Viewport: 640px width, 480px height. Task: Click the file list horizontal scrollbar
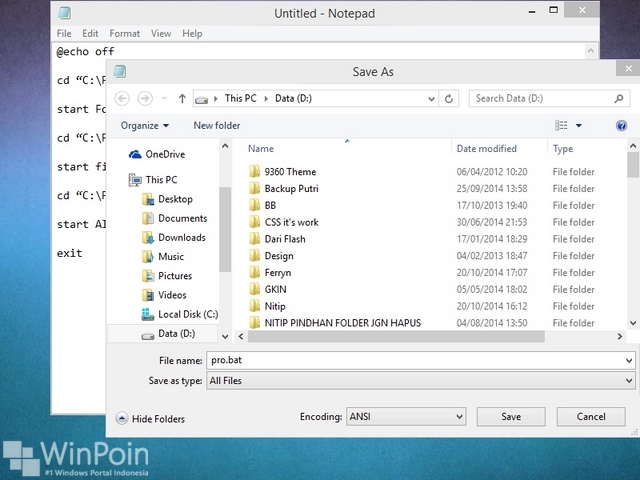[396, 336]
